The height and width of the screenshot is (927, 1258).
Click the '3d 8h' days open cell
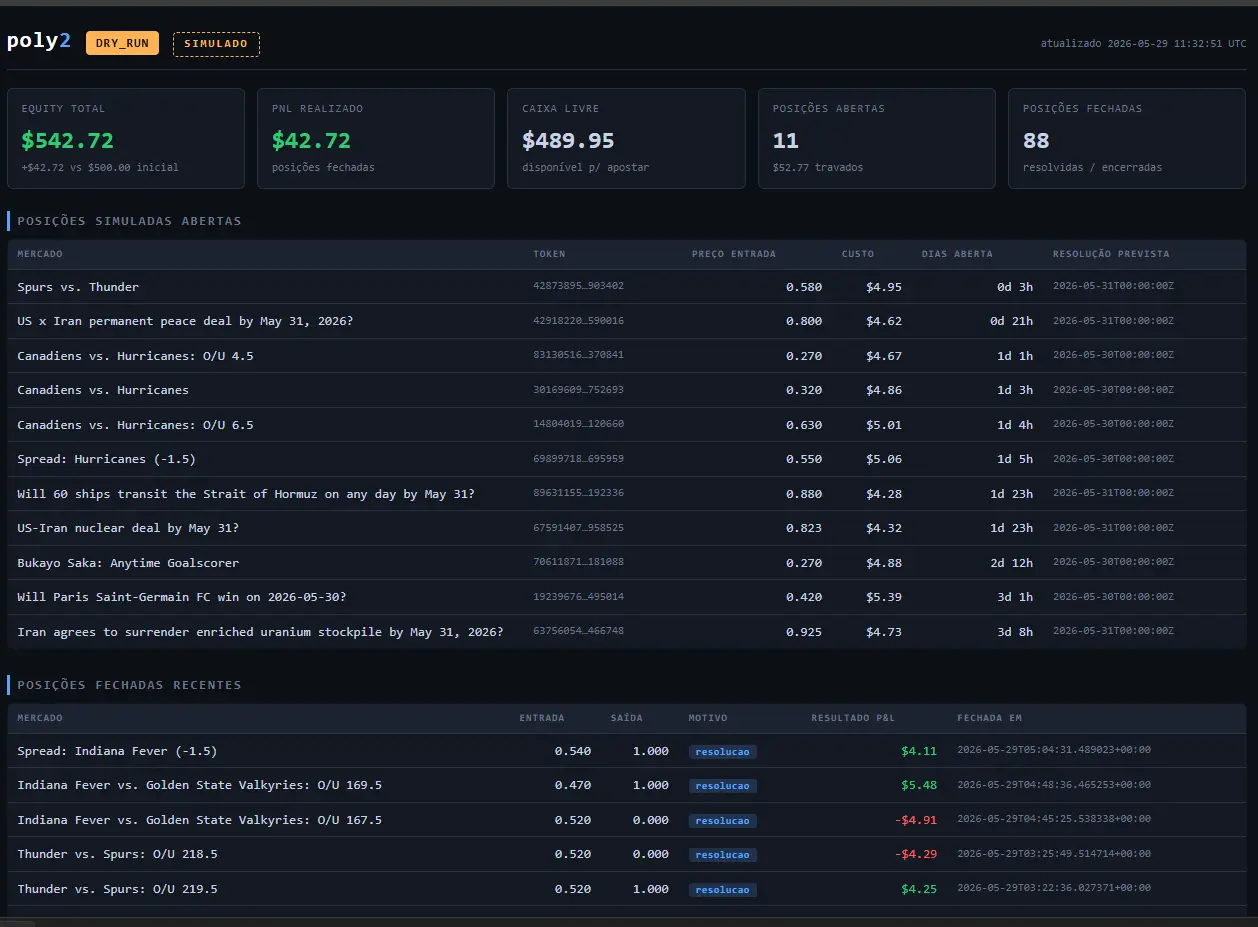[x=1015, y=632]
